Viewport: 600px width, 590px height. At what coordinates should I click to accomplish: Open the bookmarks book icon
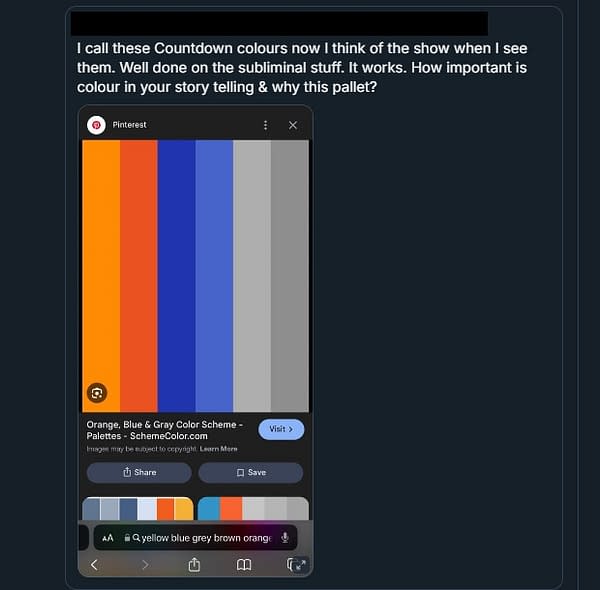coord(244,565)
